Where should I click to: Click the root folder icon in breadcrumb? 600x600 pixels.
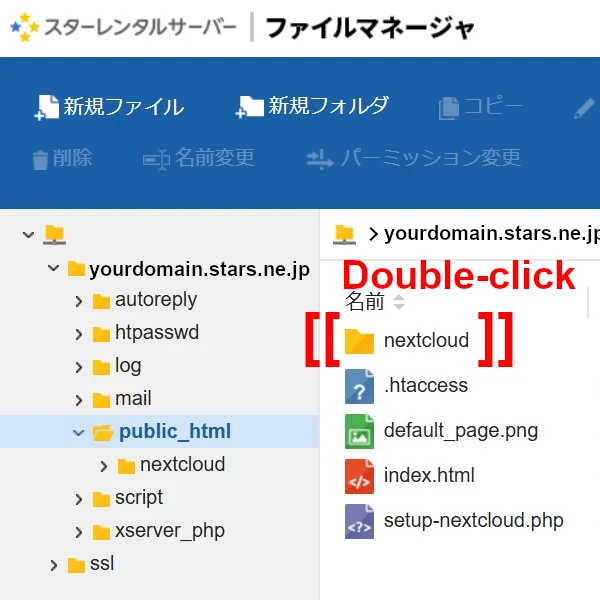coord(344,234)
